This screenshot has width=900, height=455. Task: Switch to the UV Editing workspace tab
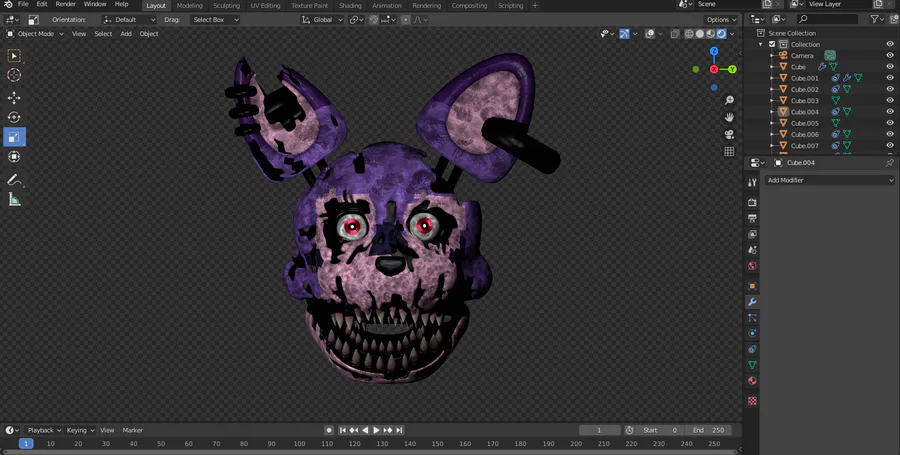[x=265, y=5]
